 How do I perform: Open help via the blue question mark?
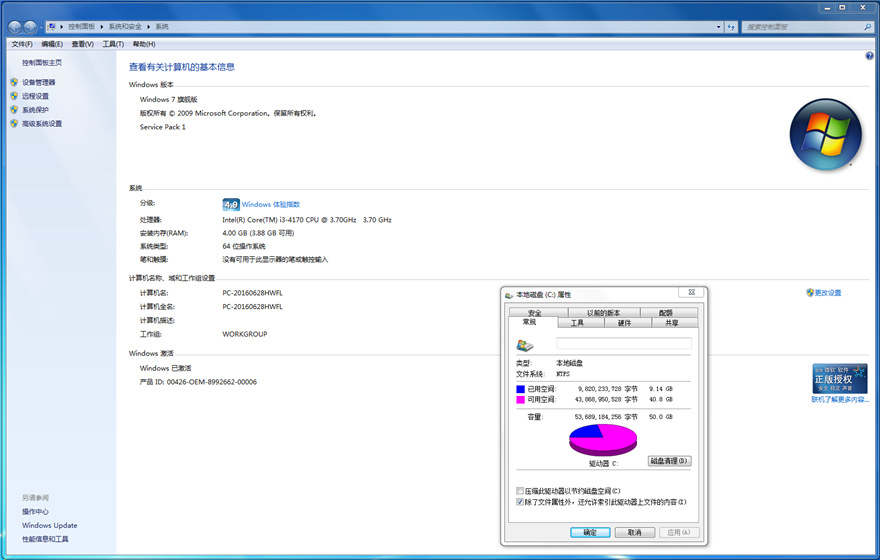pyautogui.click(x=869, y=56)
